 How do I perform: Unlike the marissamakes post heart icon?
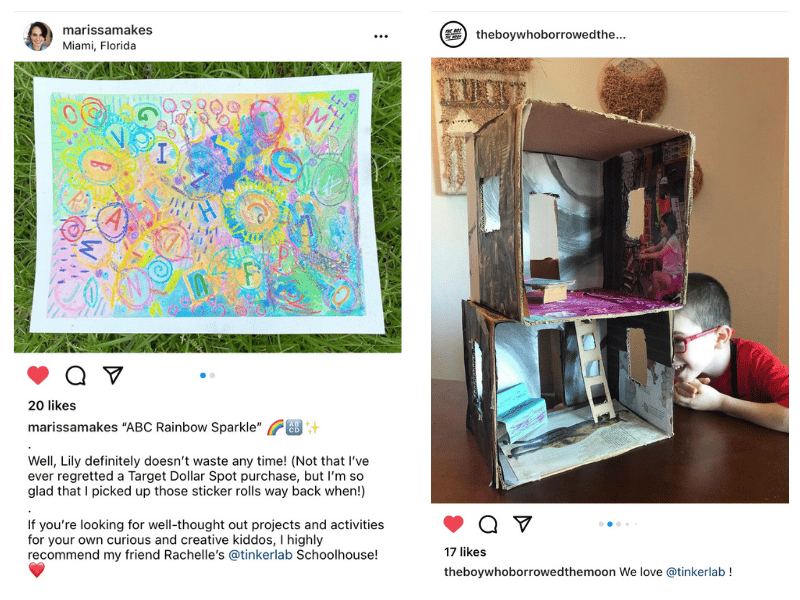[38, 376]
